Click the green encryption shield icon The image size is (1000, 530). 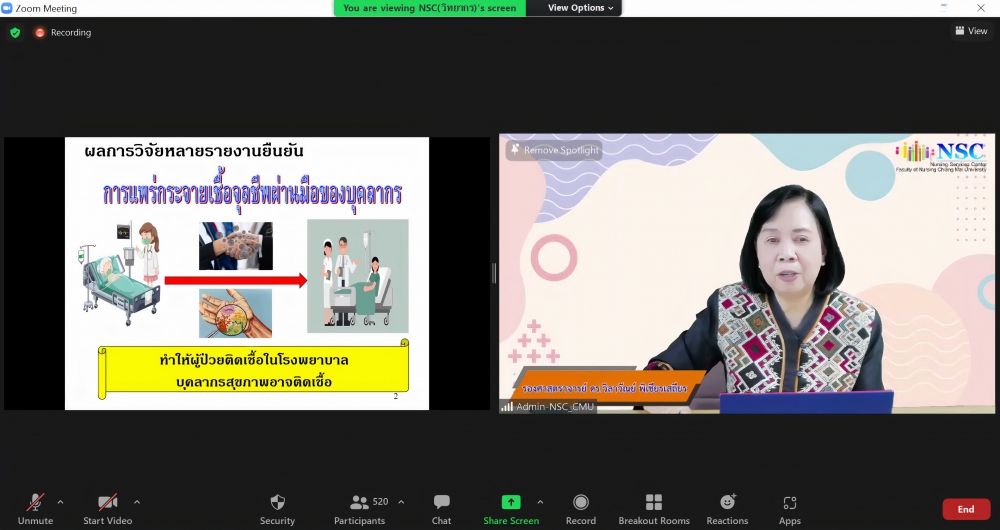pos(15,32)
